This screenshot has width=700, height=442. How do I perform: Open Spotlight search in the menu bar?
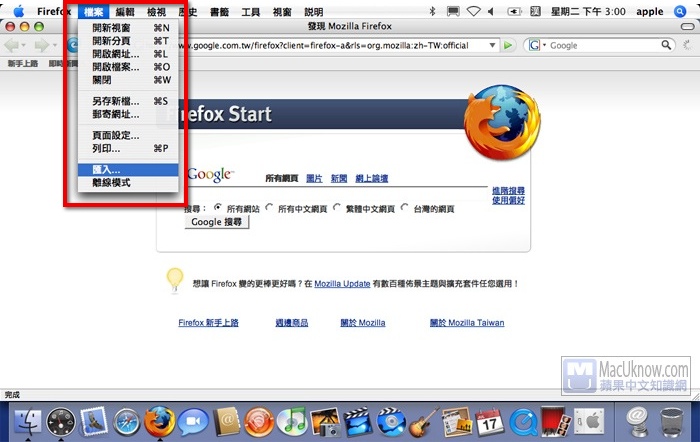(x=680, y=12)
